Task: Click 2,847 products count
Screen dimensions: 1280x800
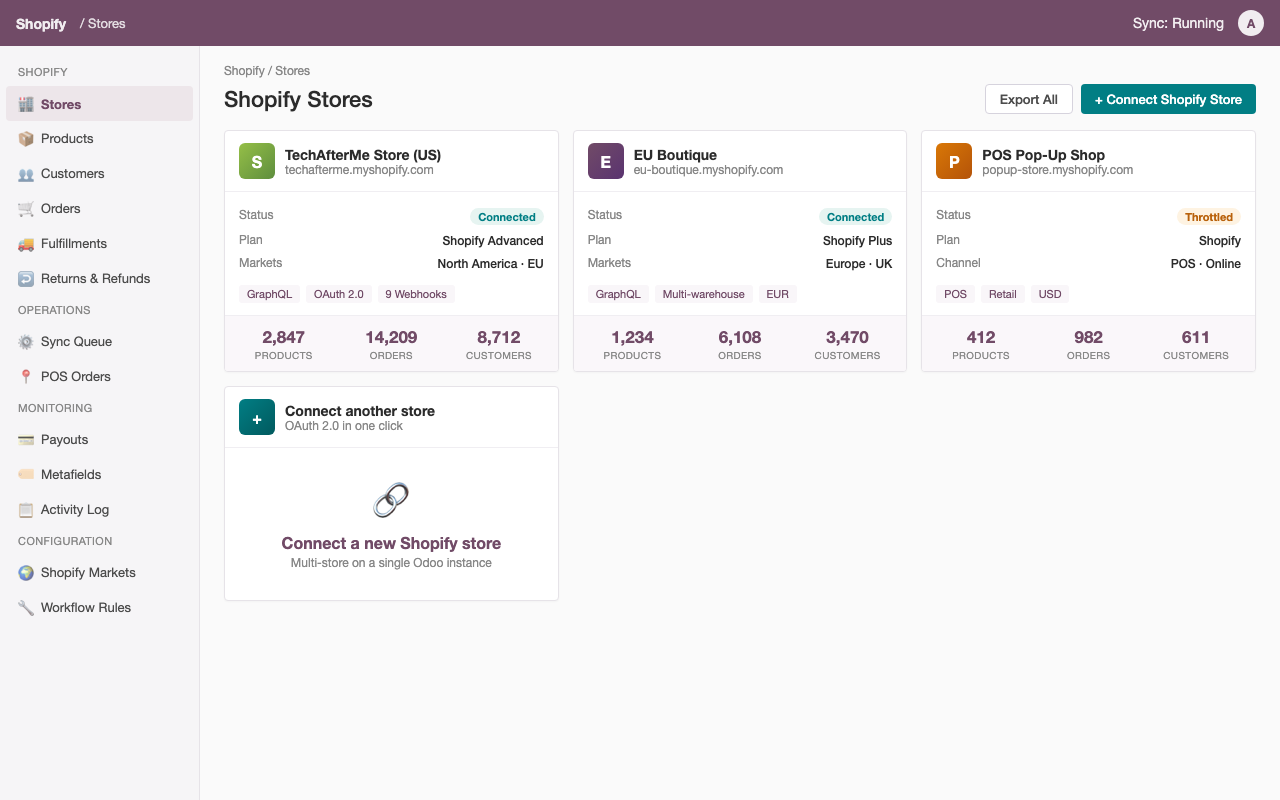Action: pyautogui.click(x=284, y=337)
